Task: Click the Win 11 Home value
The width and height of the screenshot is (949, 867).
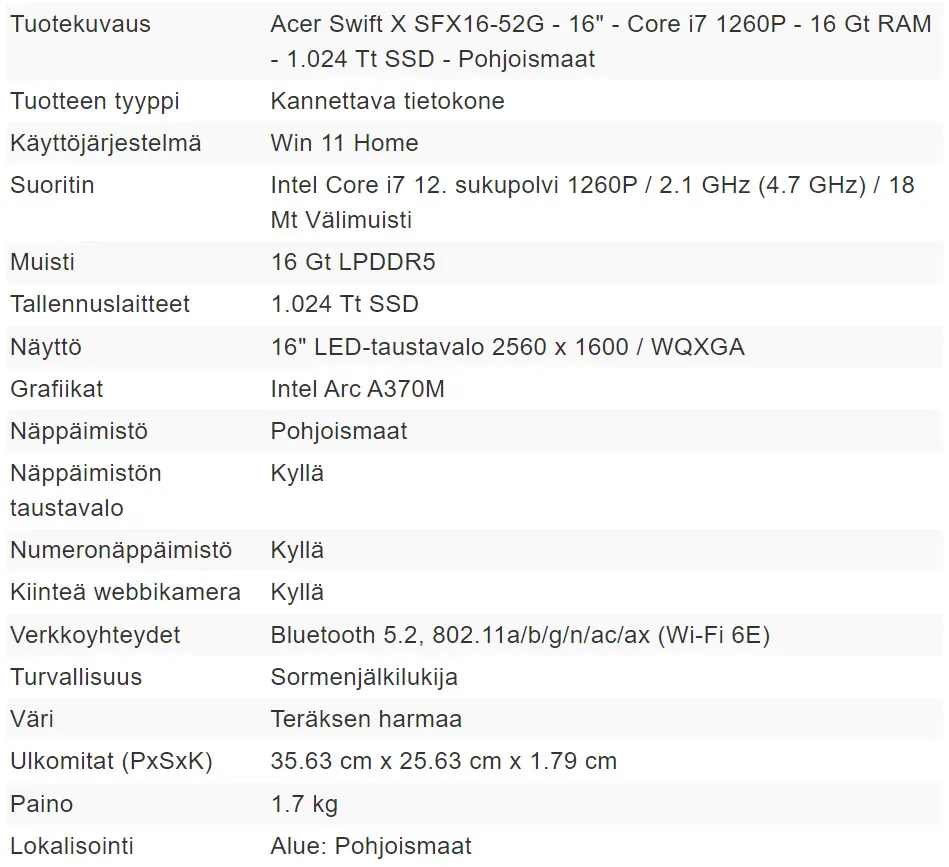Action: point(344,143)
